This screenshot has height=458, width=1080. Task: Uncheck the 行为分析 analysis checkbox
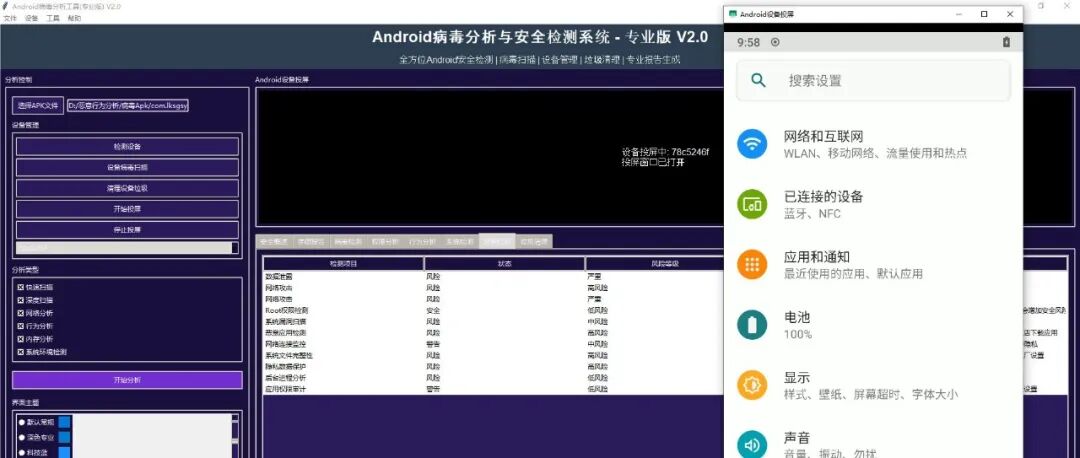[21, 326]
